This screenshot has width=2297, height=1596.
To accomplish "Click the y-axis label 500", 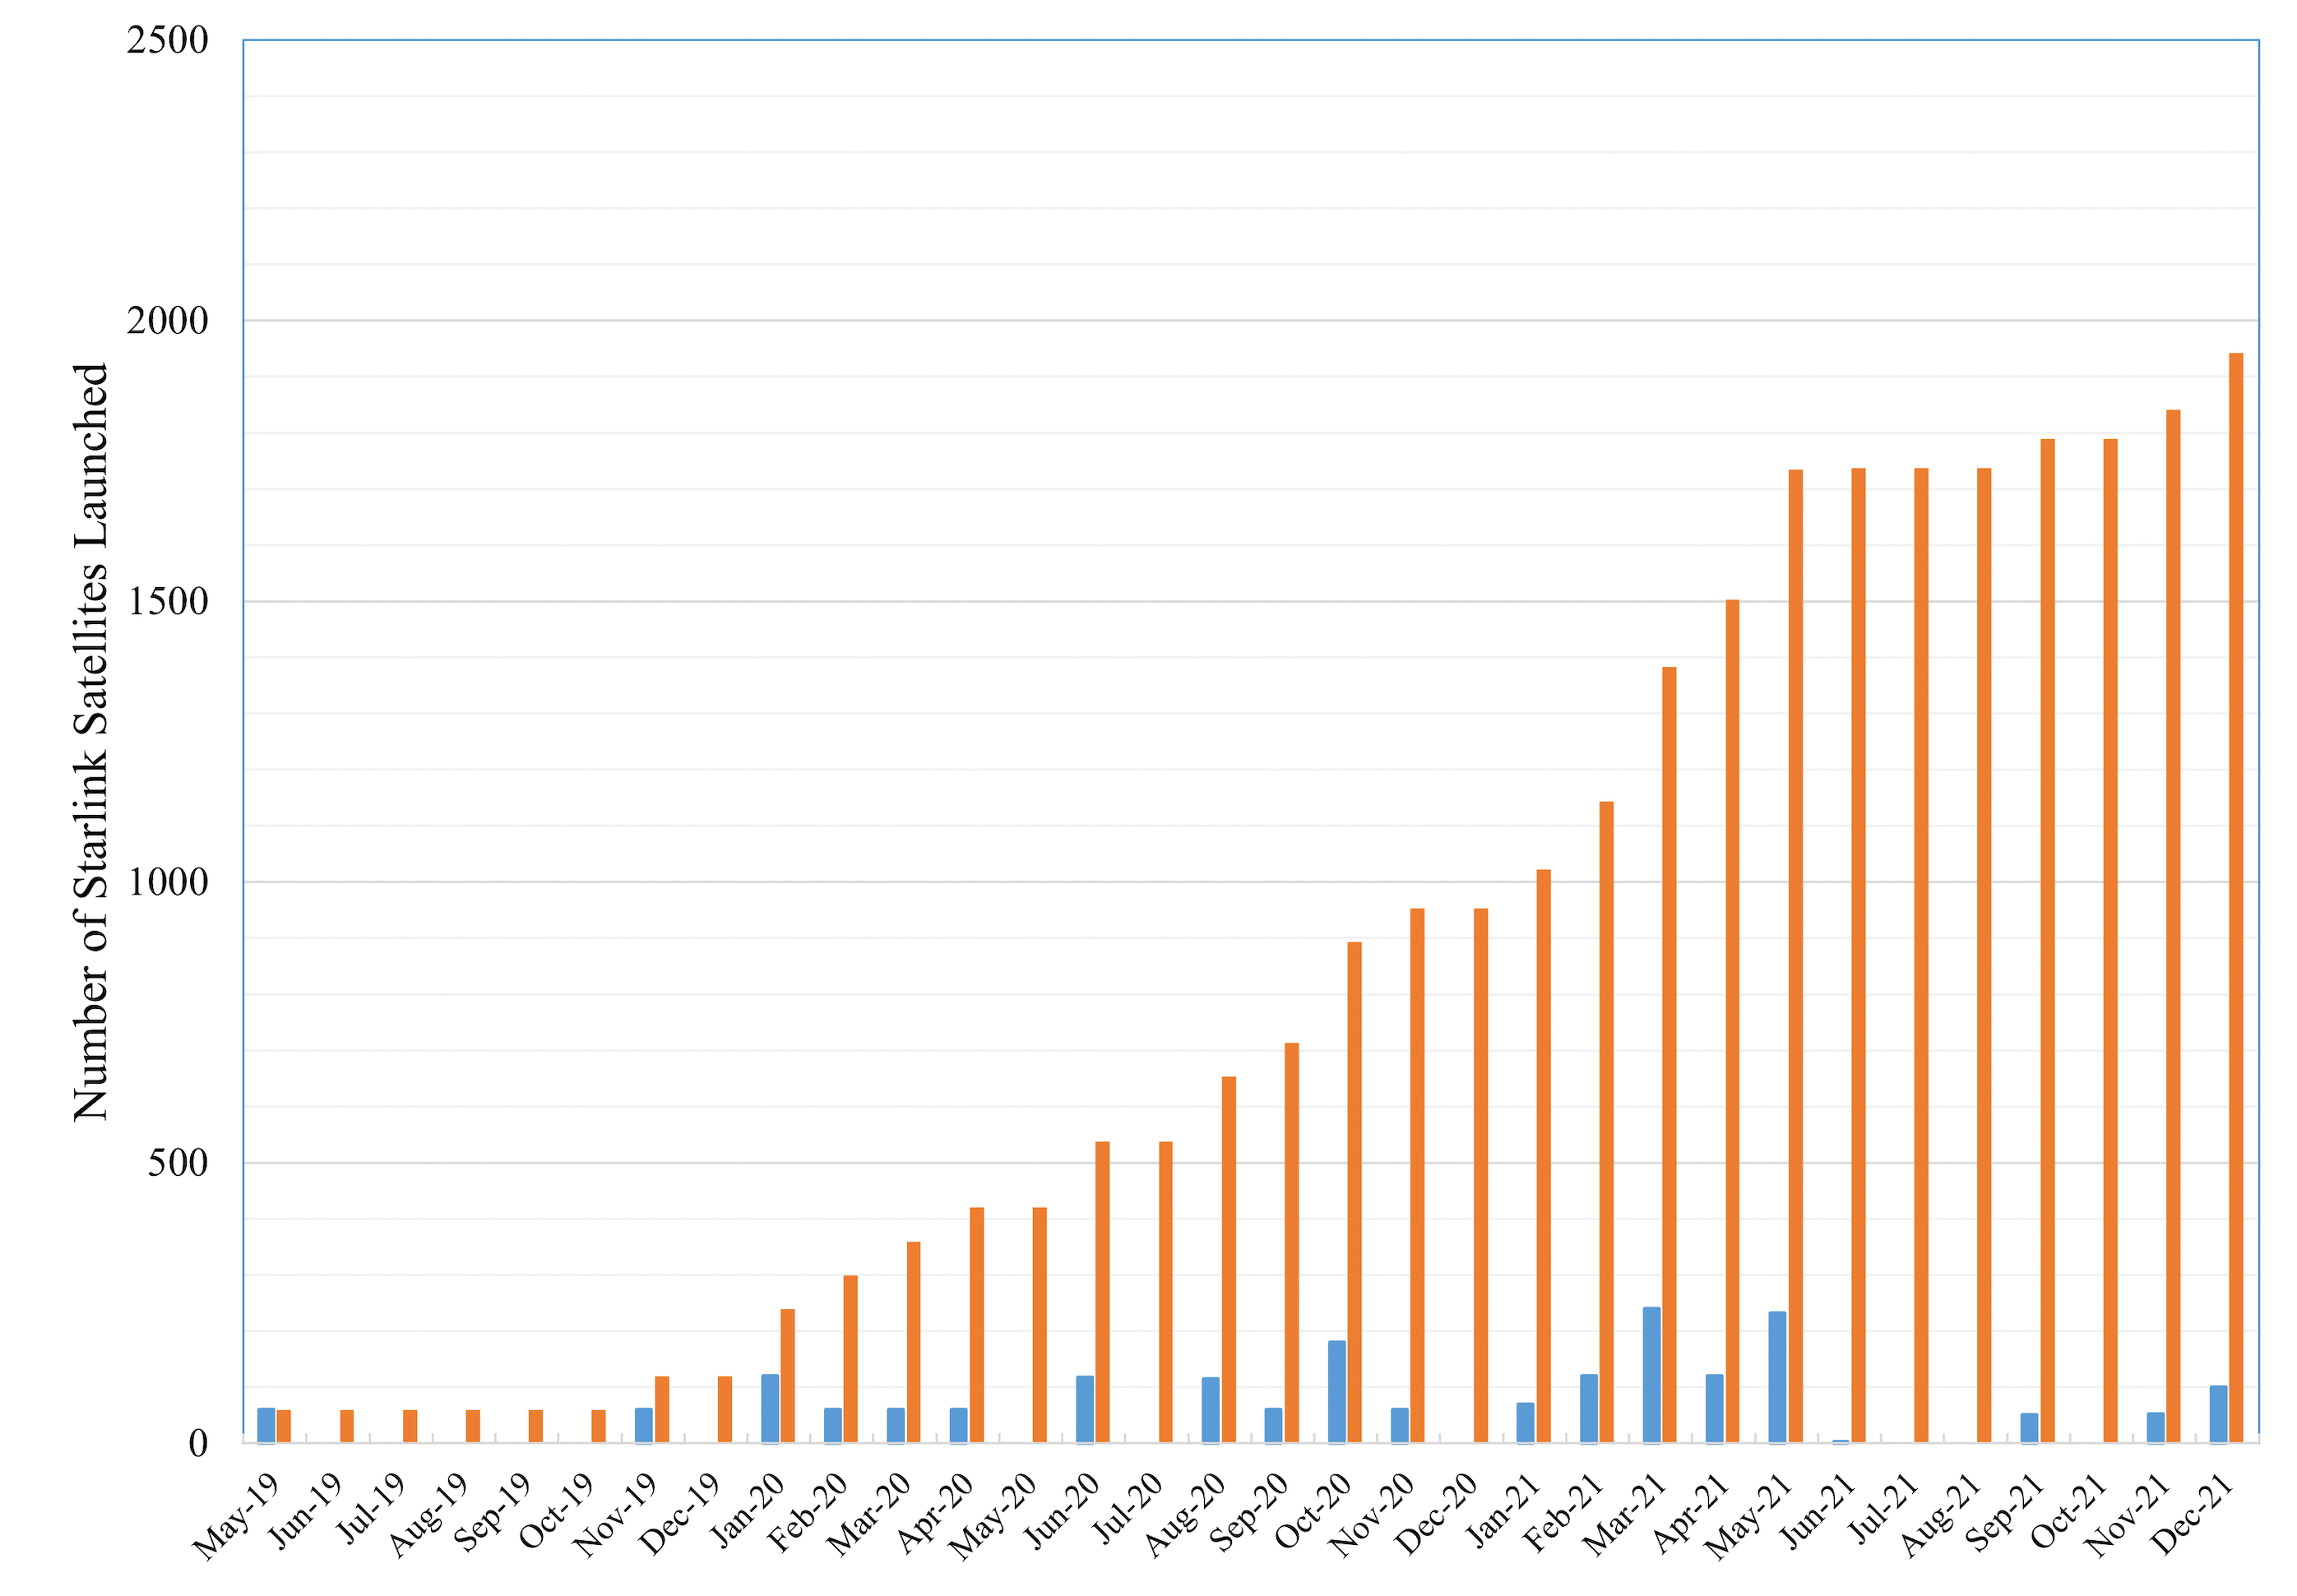I will click(178, 1163).
